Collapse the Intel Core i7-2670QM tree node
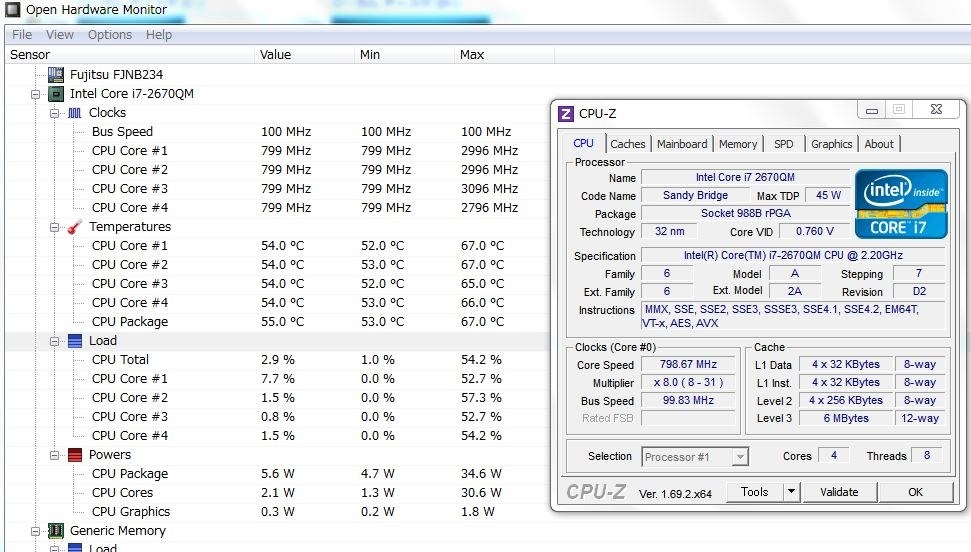971x552 pixels. tap(35, 95)
